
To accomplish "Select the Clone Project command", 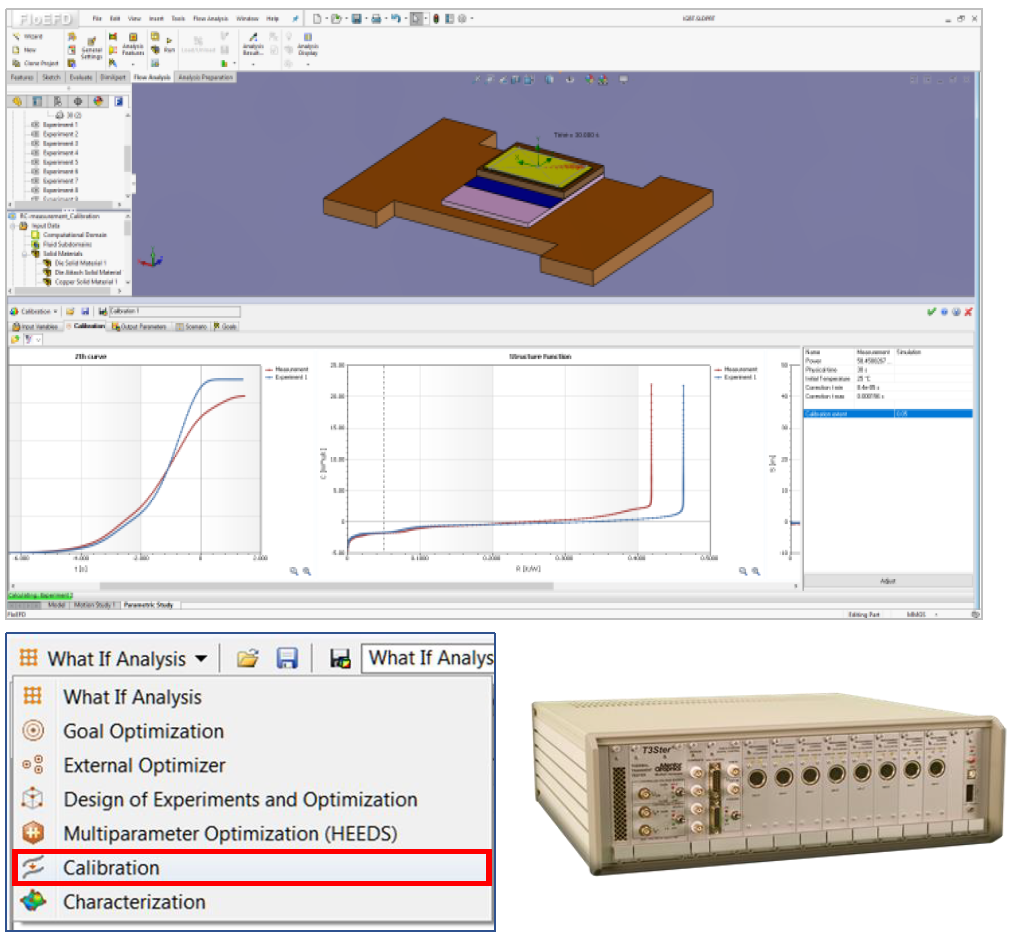I will pos(36,63).
